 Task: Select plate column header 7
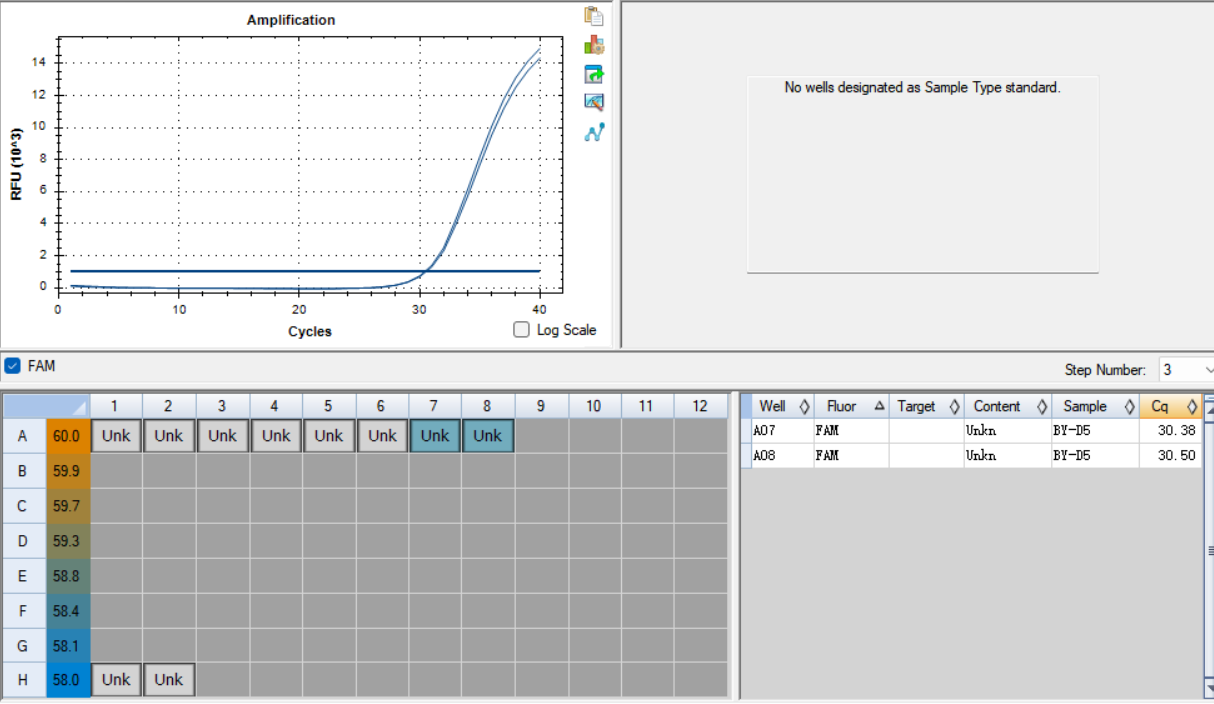(435, 406)
